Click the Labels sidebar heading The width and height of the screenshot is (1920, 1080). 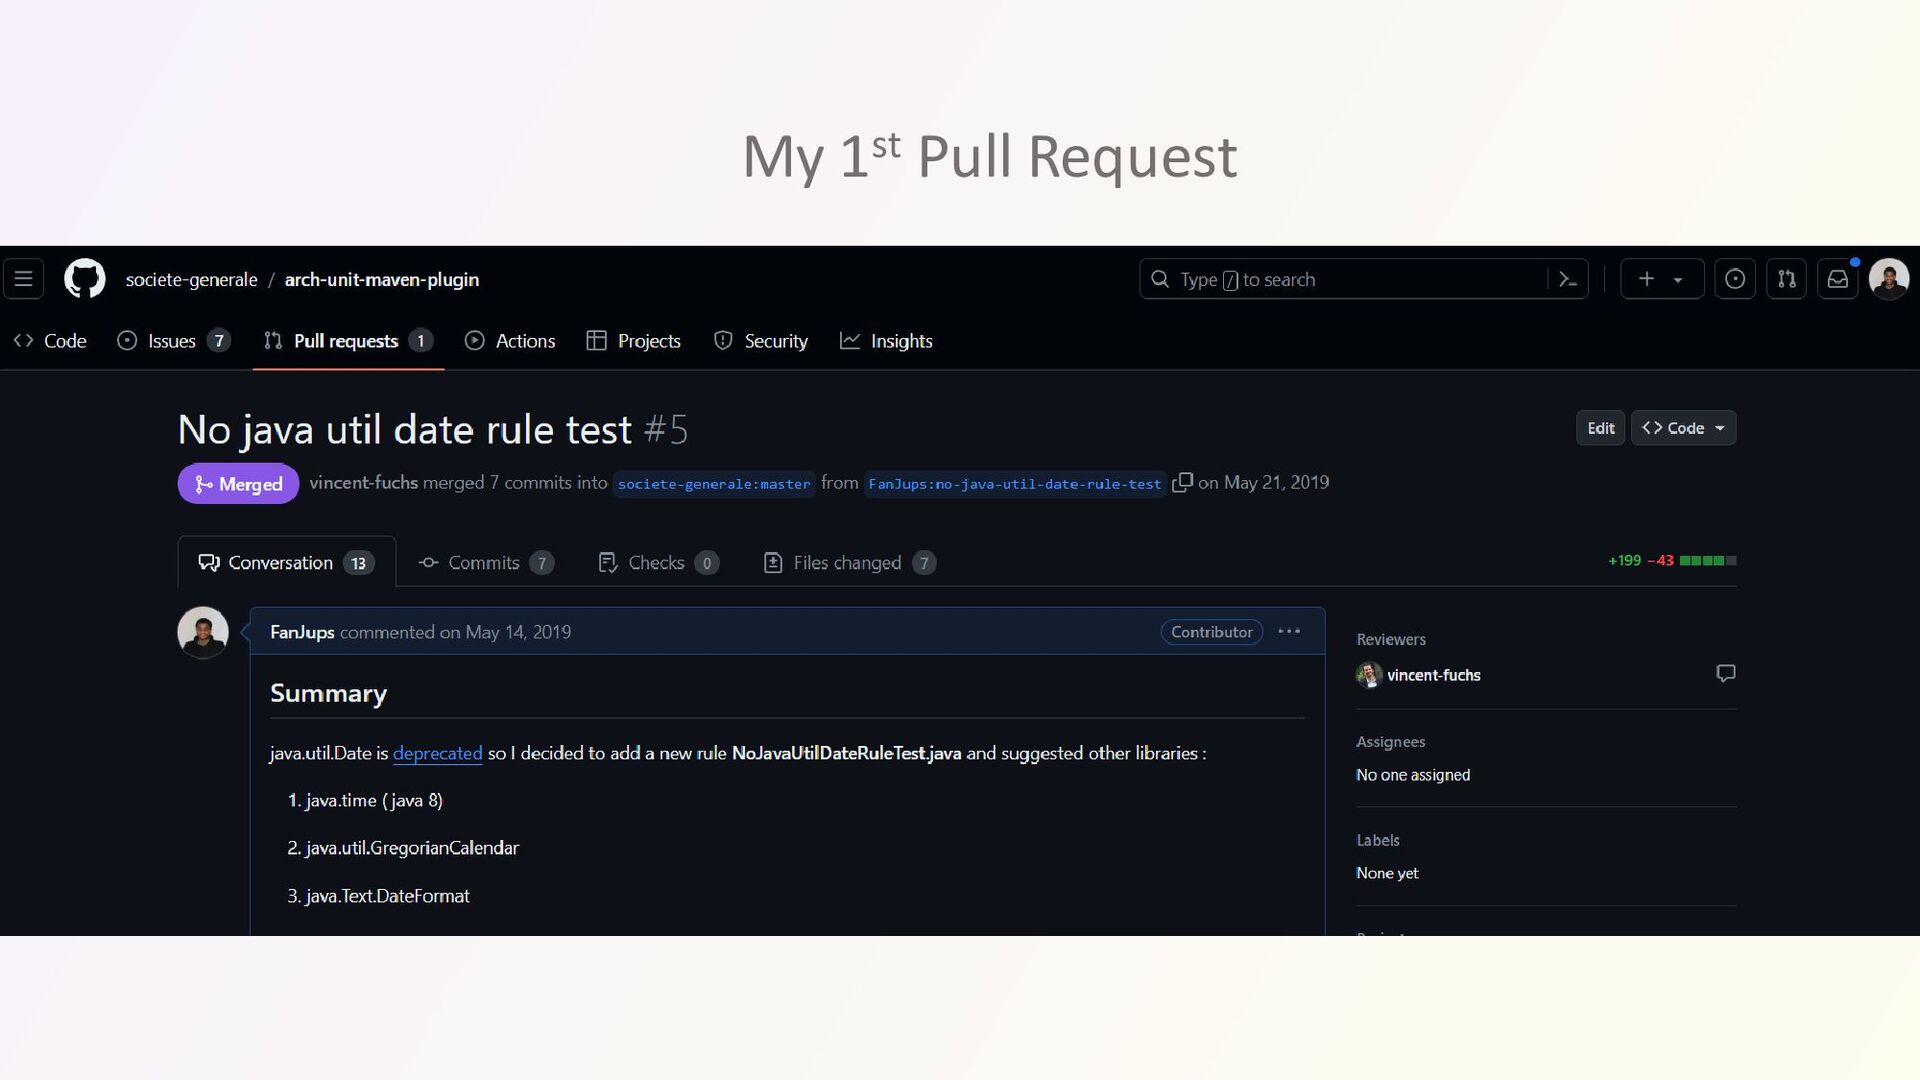(x=1377, y=840)
